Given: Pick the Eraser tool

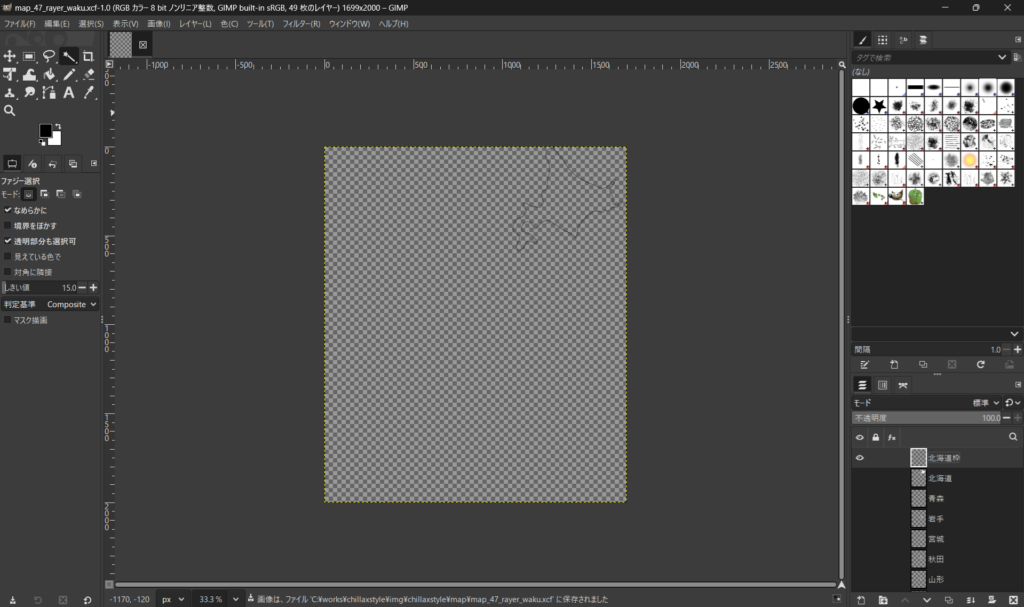Looking at the screenshot, I should tap(89, 75).
